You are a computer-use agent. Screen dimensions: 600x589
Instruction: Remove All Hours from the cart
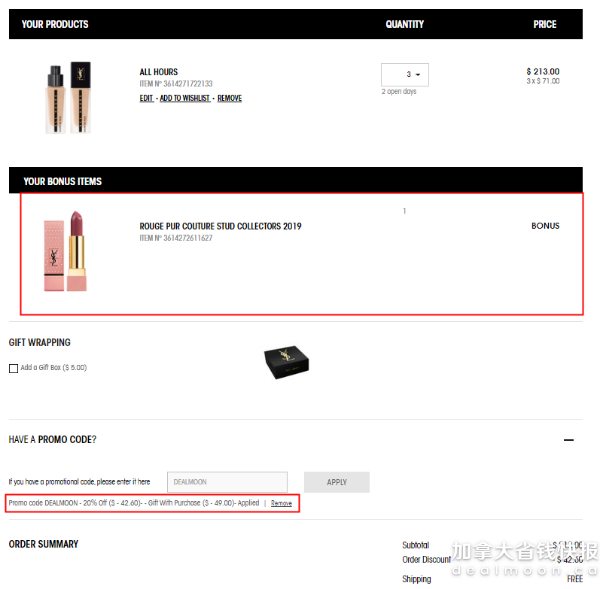[x=230, y=98]
